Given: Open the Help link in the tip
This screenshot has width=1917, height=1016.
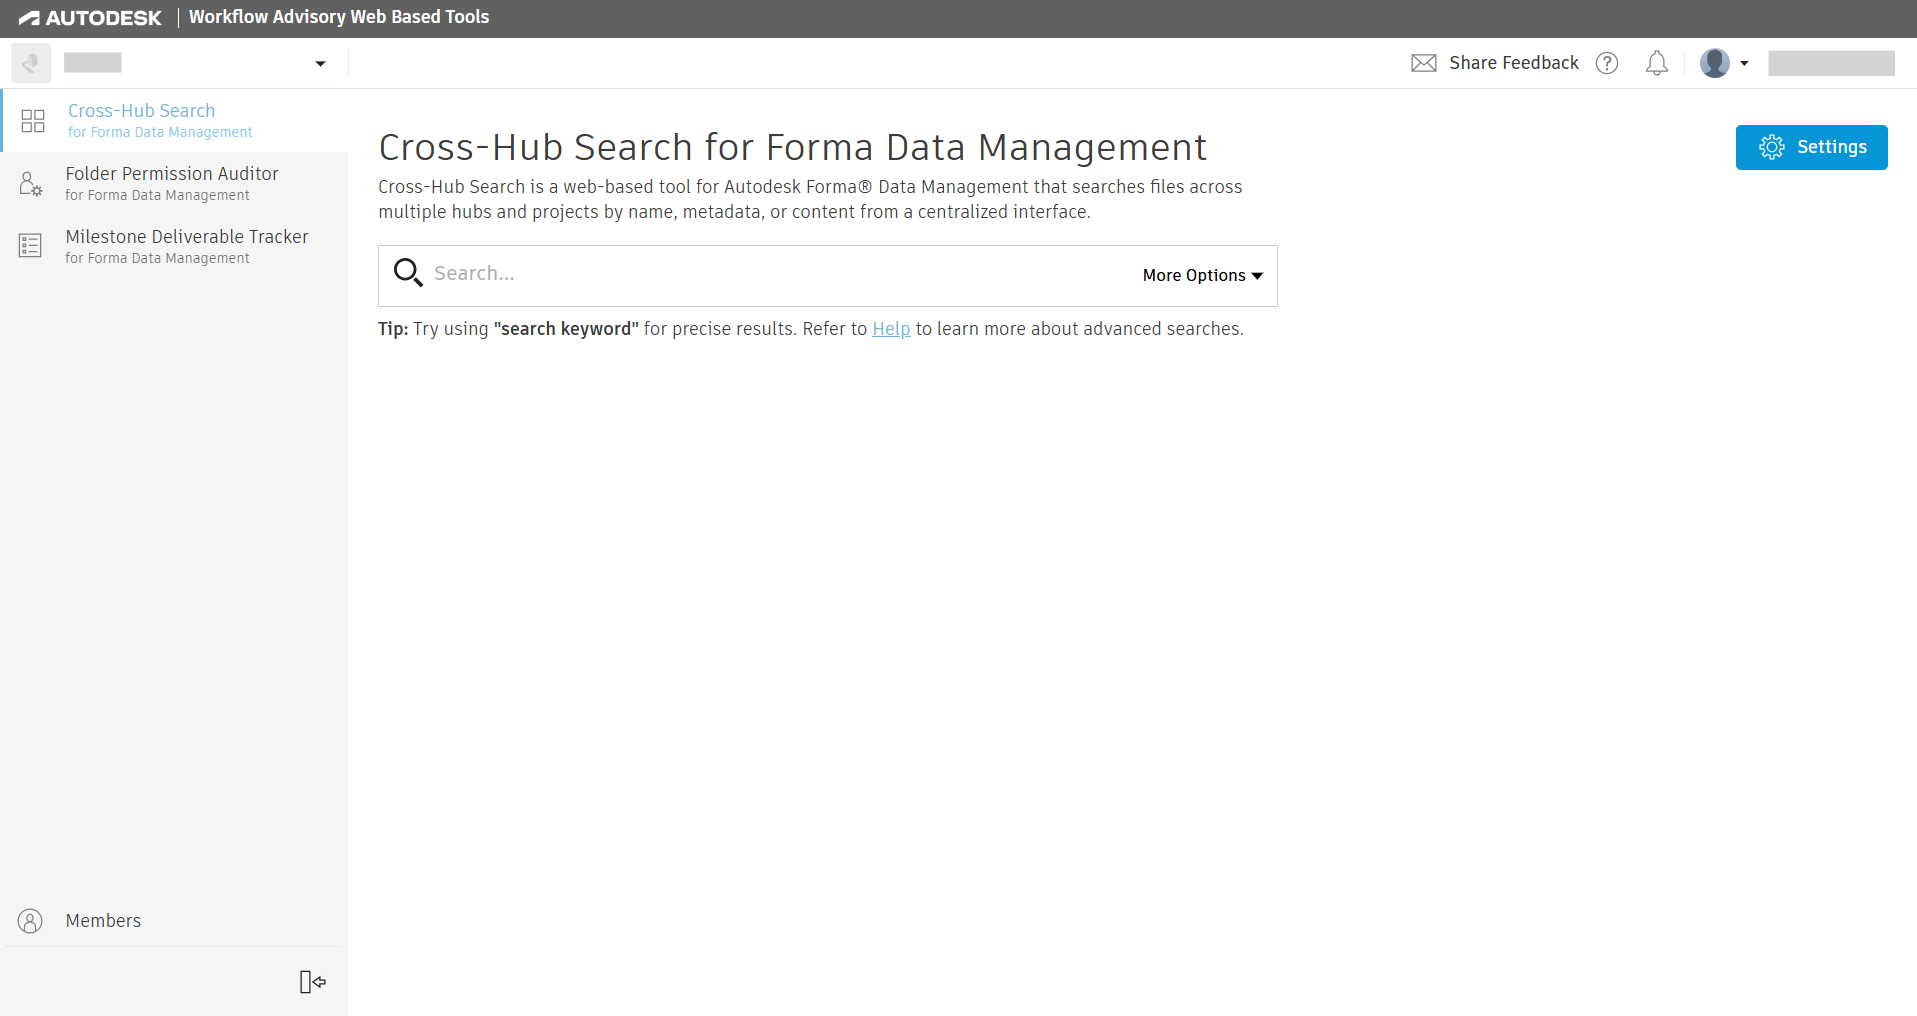Looking at the screenshot, I should click(x=891, y=329).
